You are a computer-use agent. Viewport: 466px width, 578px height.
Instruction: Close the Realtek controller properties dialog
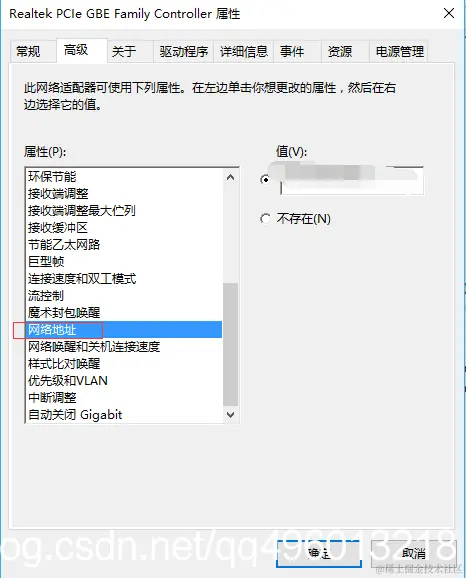click(x=449, y=14)
